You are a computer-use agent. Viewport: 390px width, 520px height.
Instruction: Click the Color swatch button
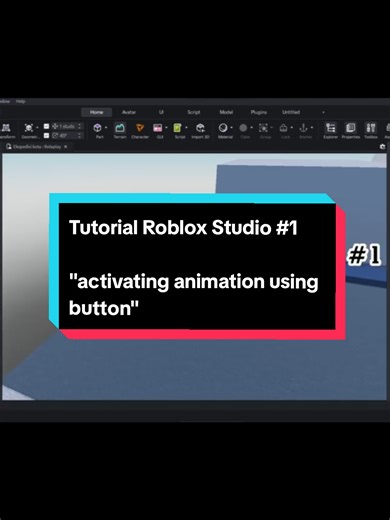[243, 128]
